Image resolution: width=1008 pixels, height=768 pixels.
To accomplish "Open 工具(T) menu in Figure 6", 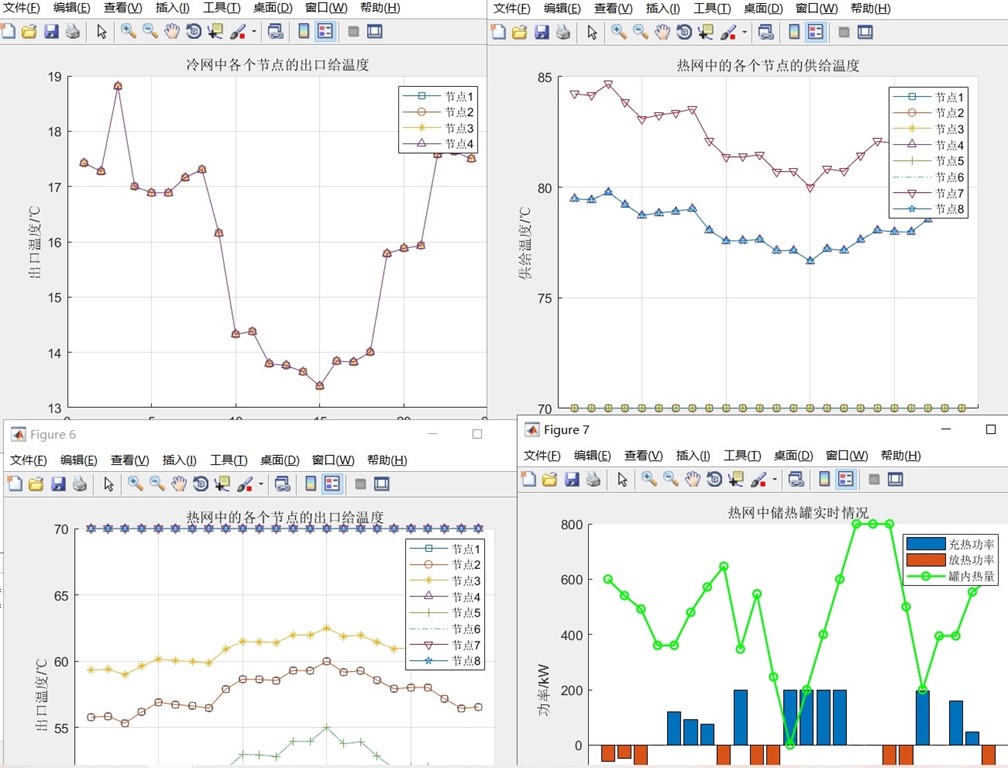I will click(x=228, y=460).
